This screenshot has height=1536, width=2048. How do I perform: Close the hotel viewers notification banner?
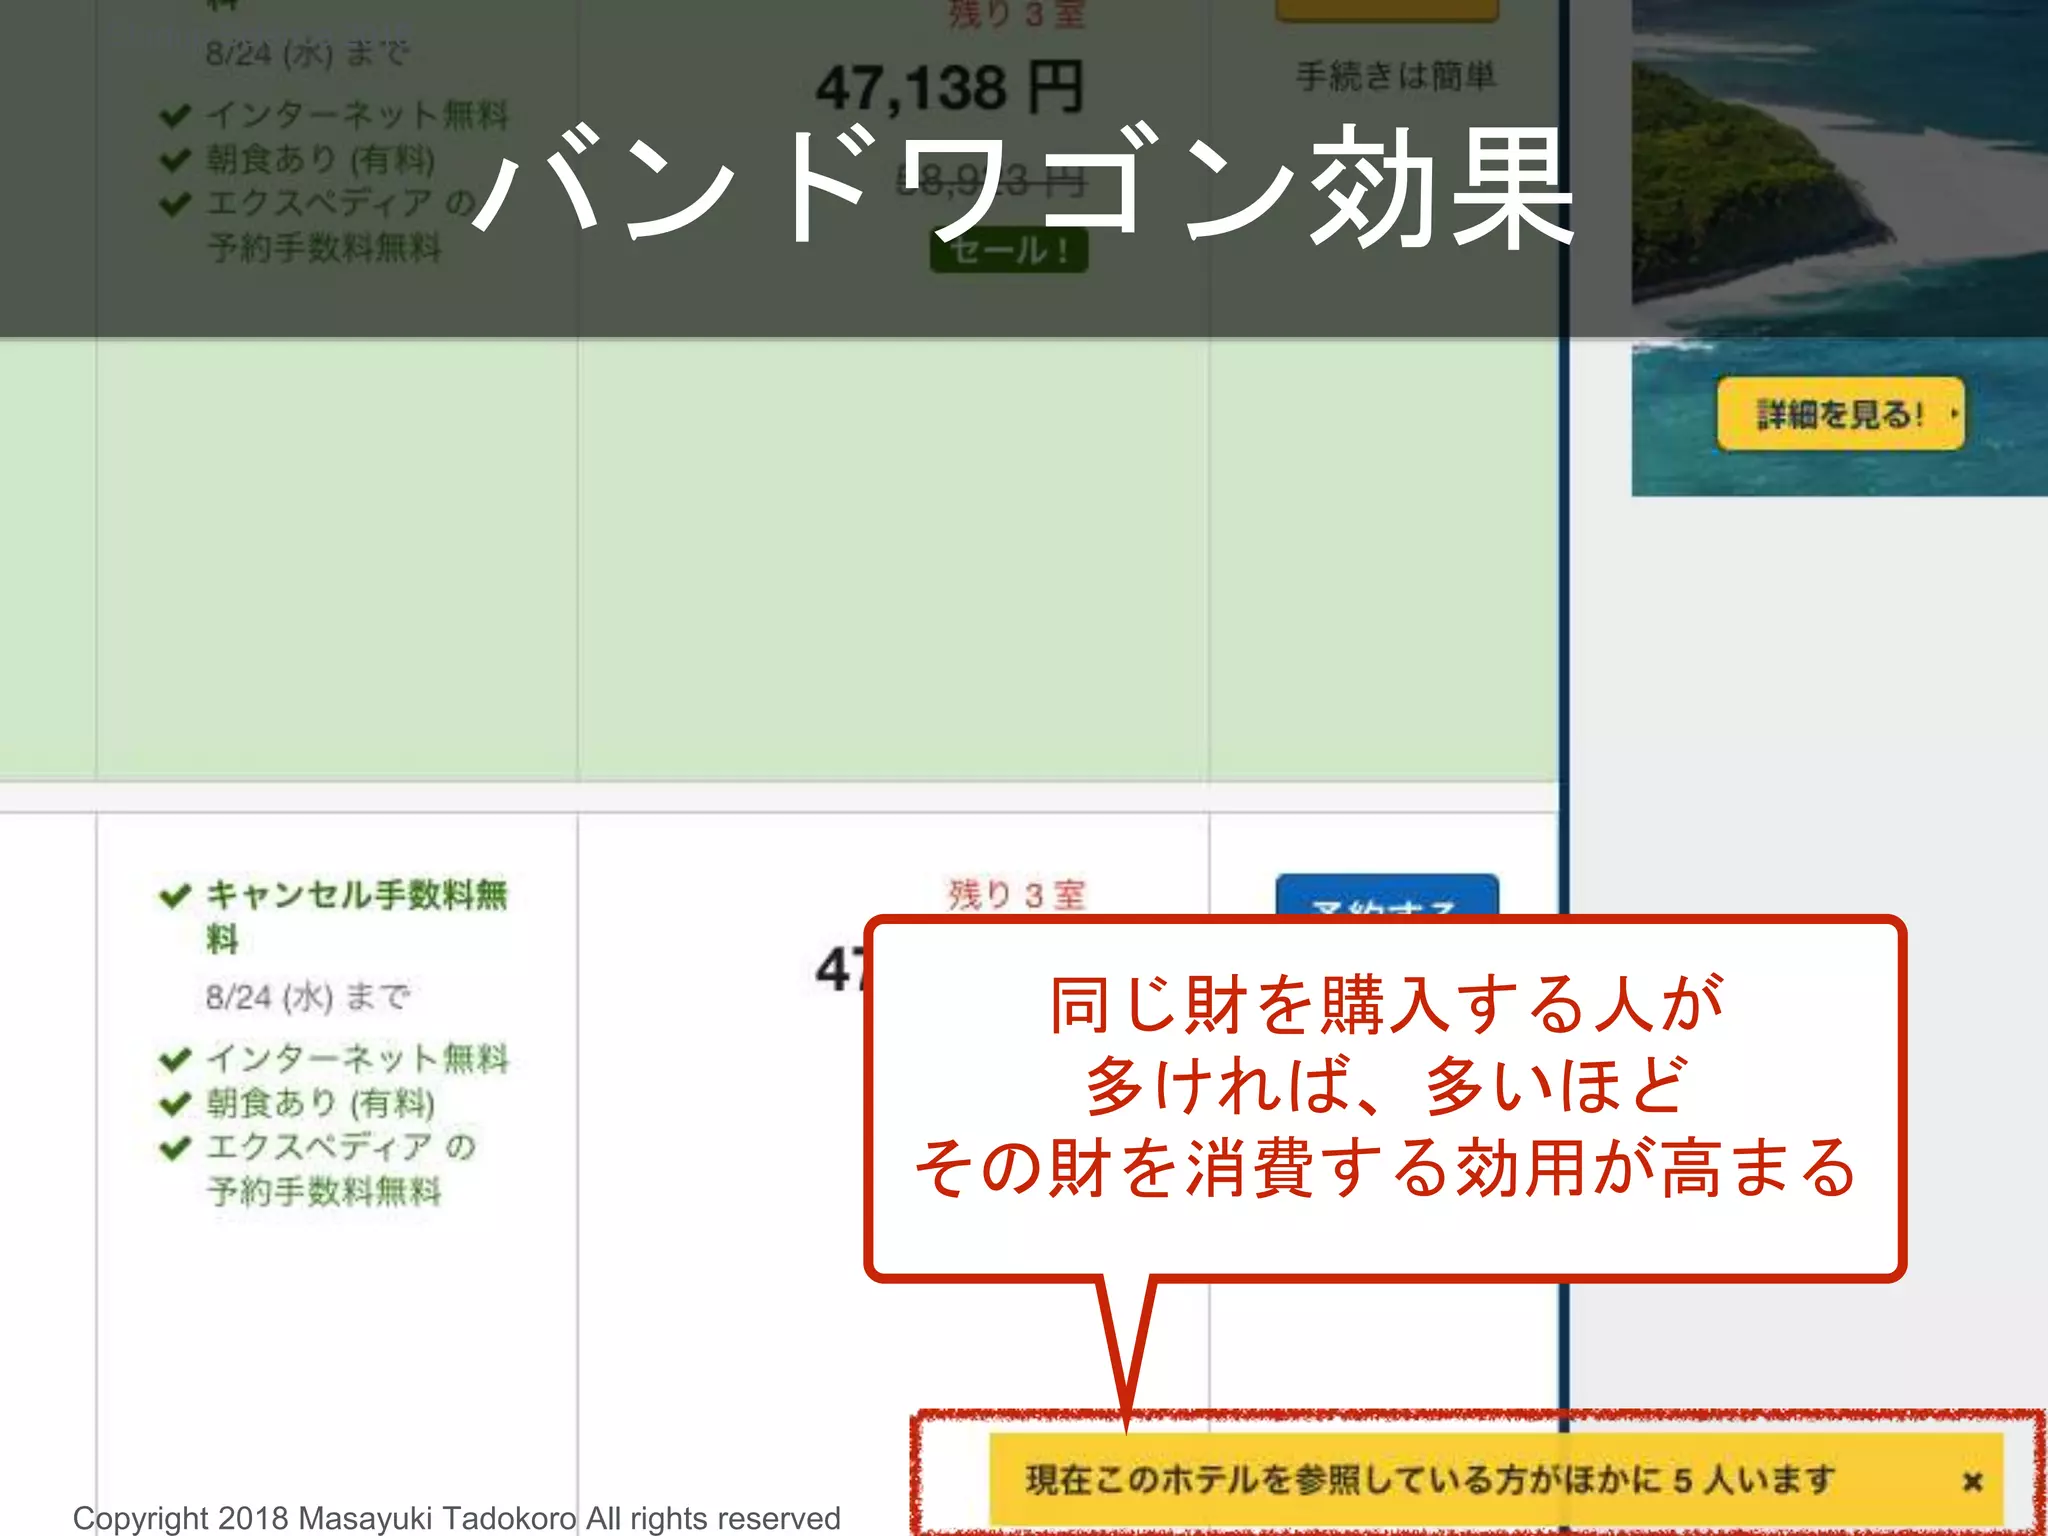tap(1972, 1481)
